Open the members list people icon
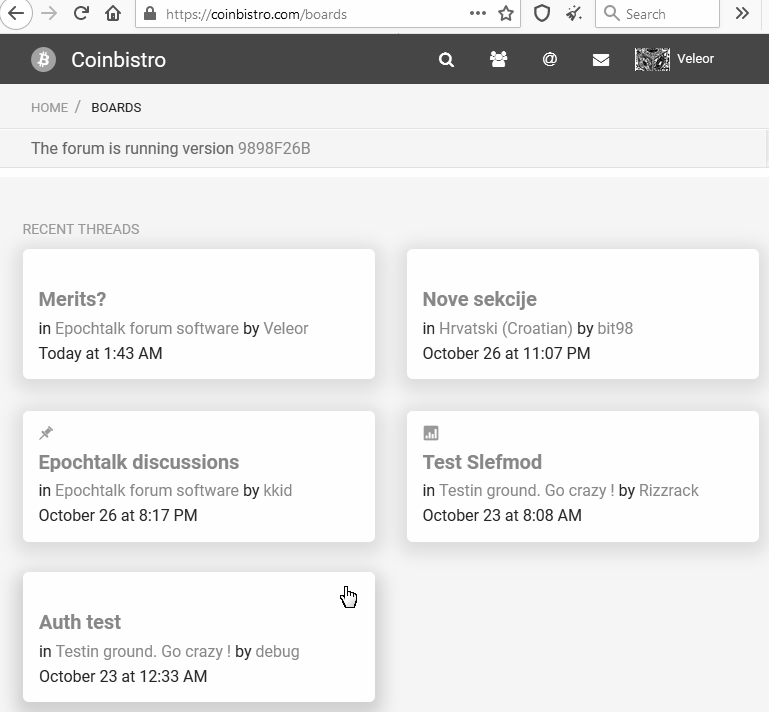 tap(498, 59)
